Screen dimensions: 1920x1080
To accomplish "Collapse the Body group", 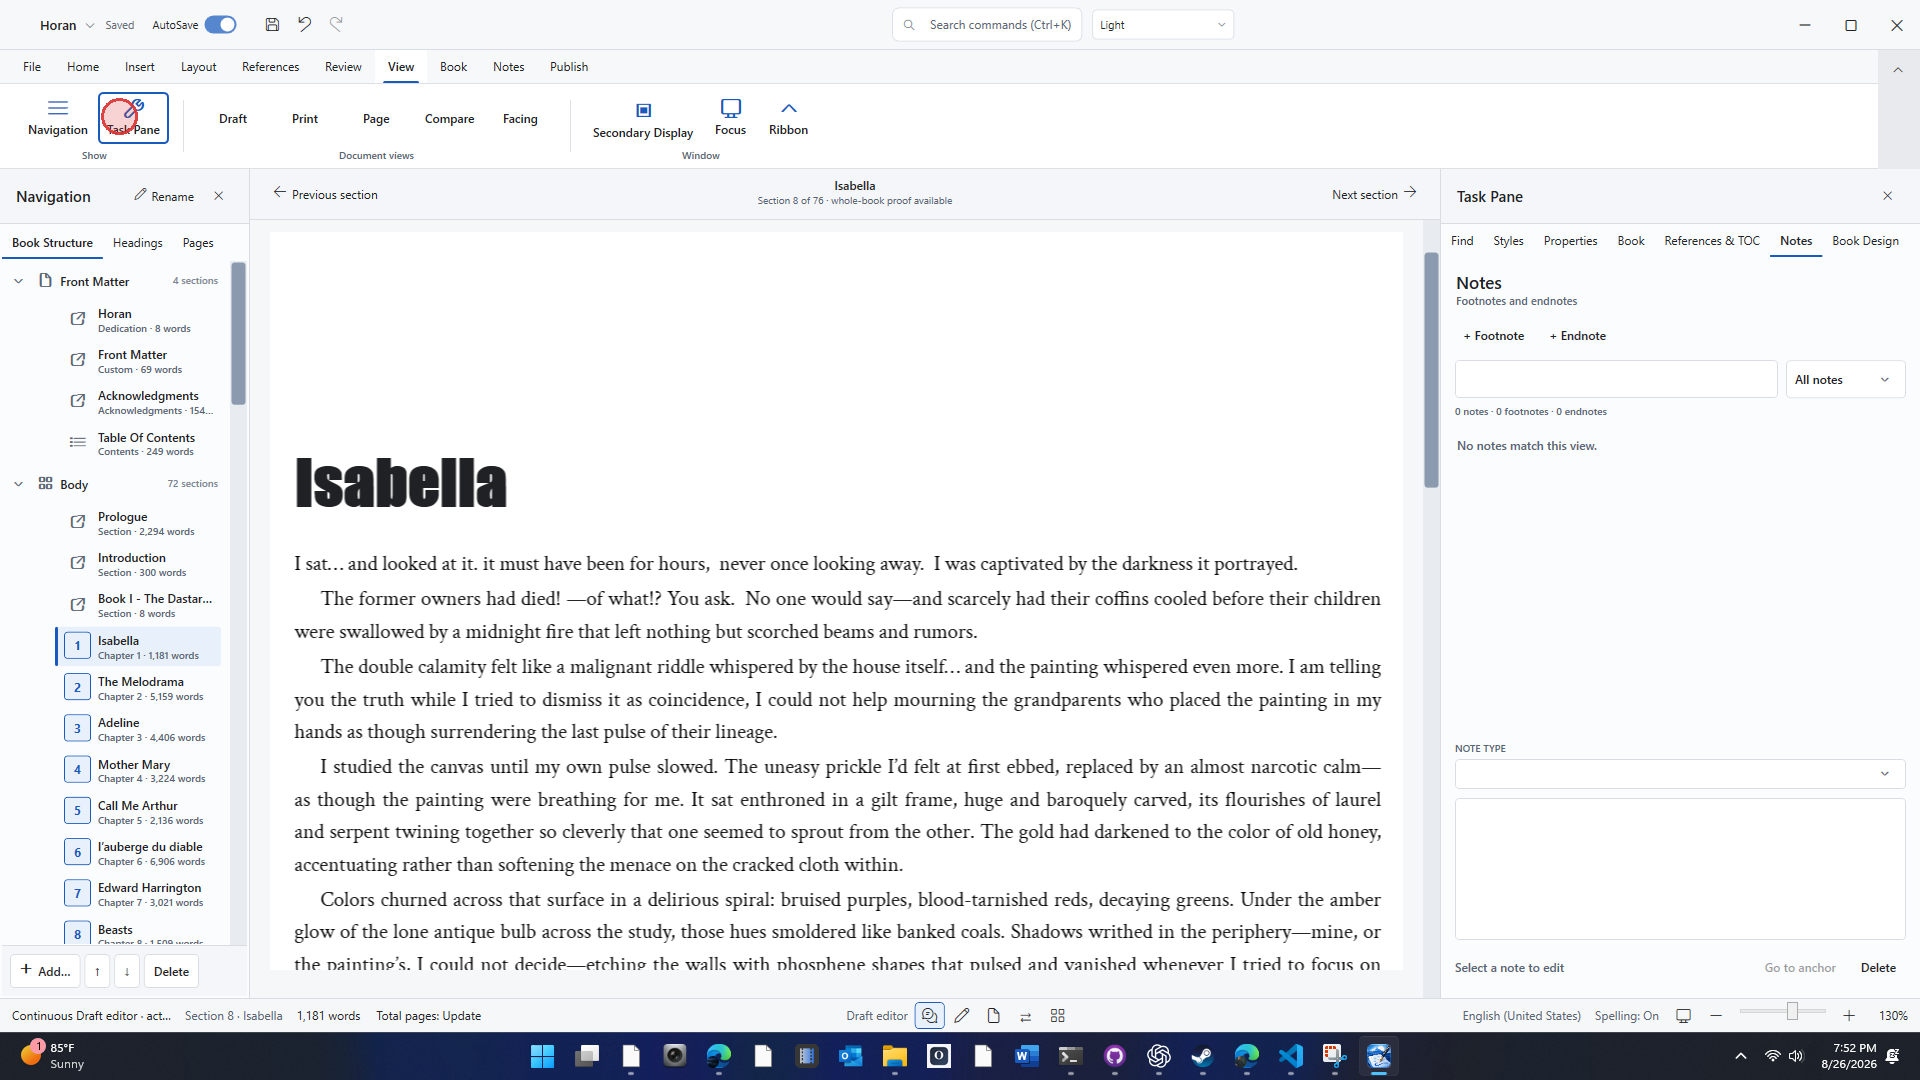I will click(18, 484).
